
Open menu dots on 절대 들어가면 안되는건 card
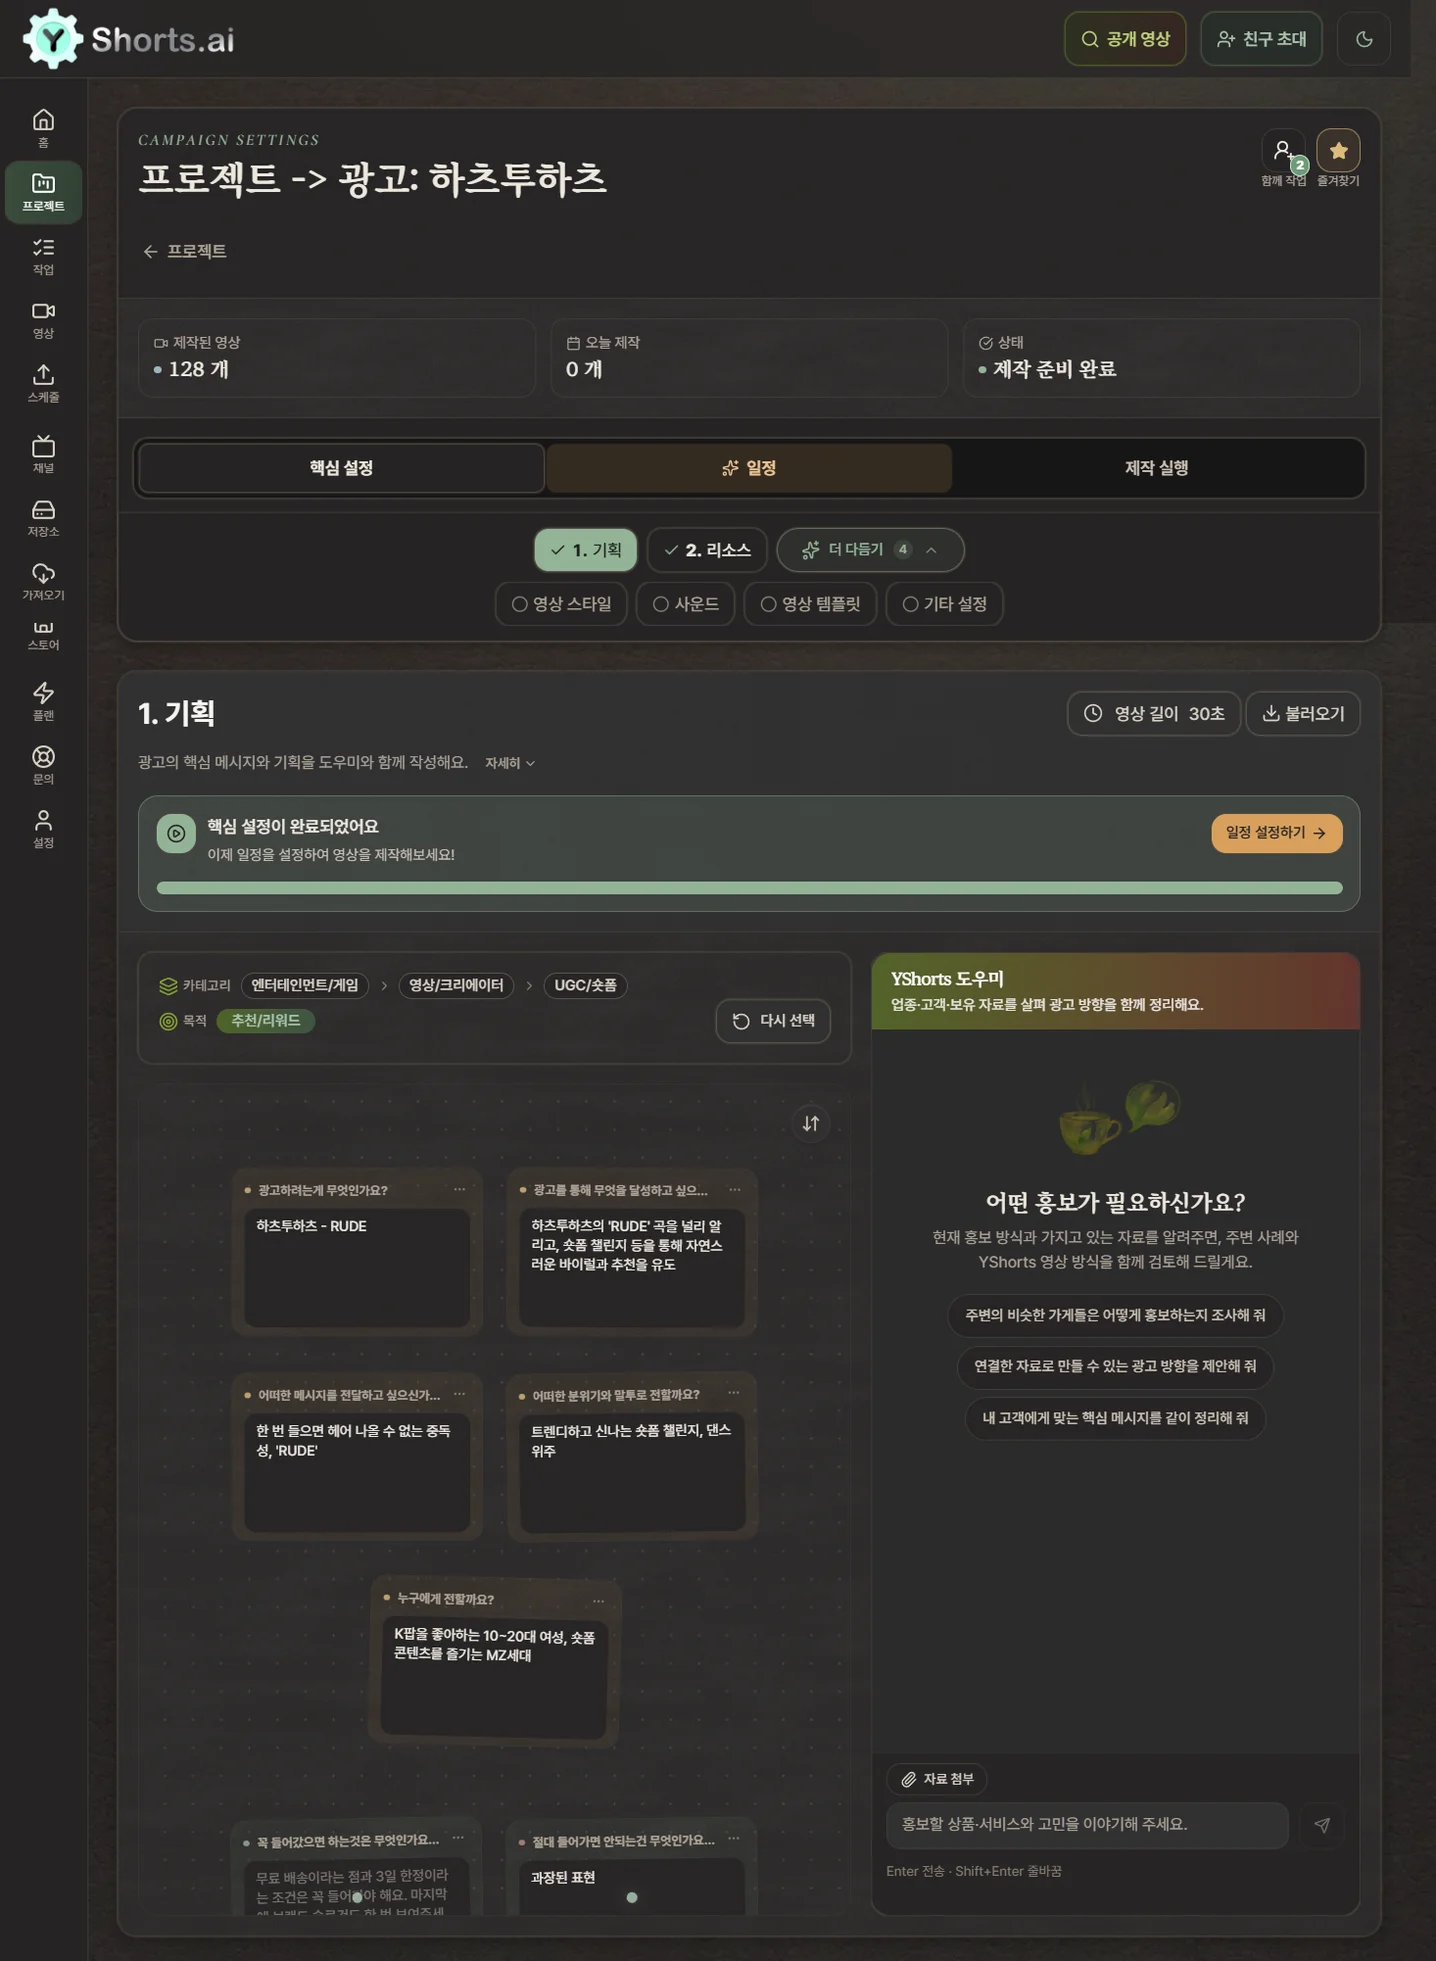[x=734, y=1839]
